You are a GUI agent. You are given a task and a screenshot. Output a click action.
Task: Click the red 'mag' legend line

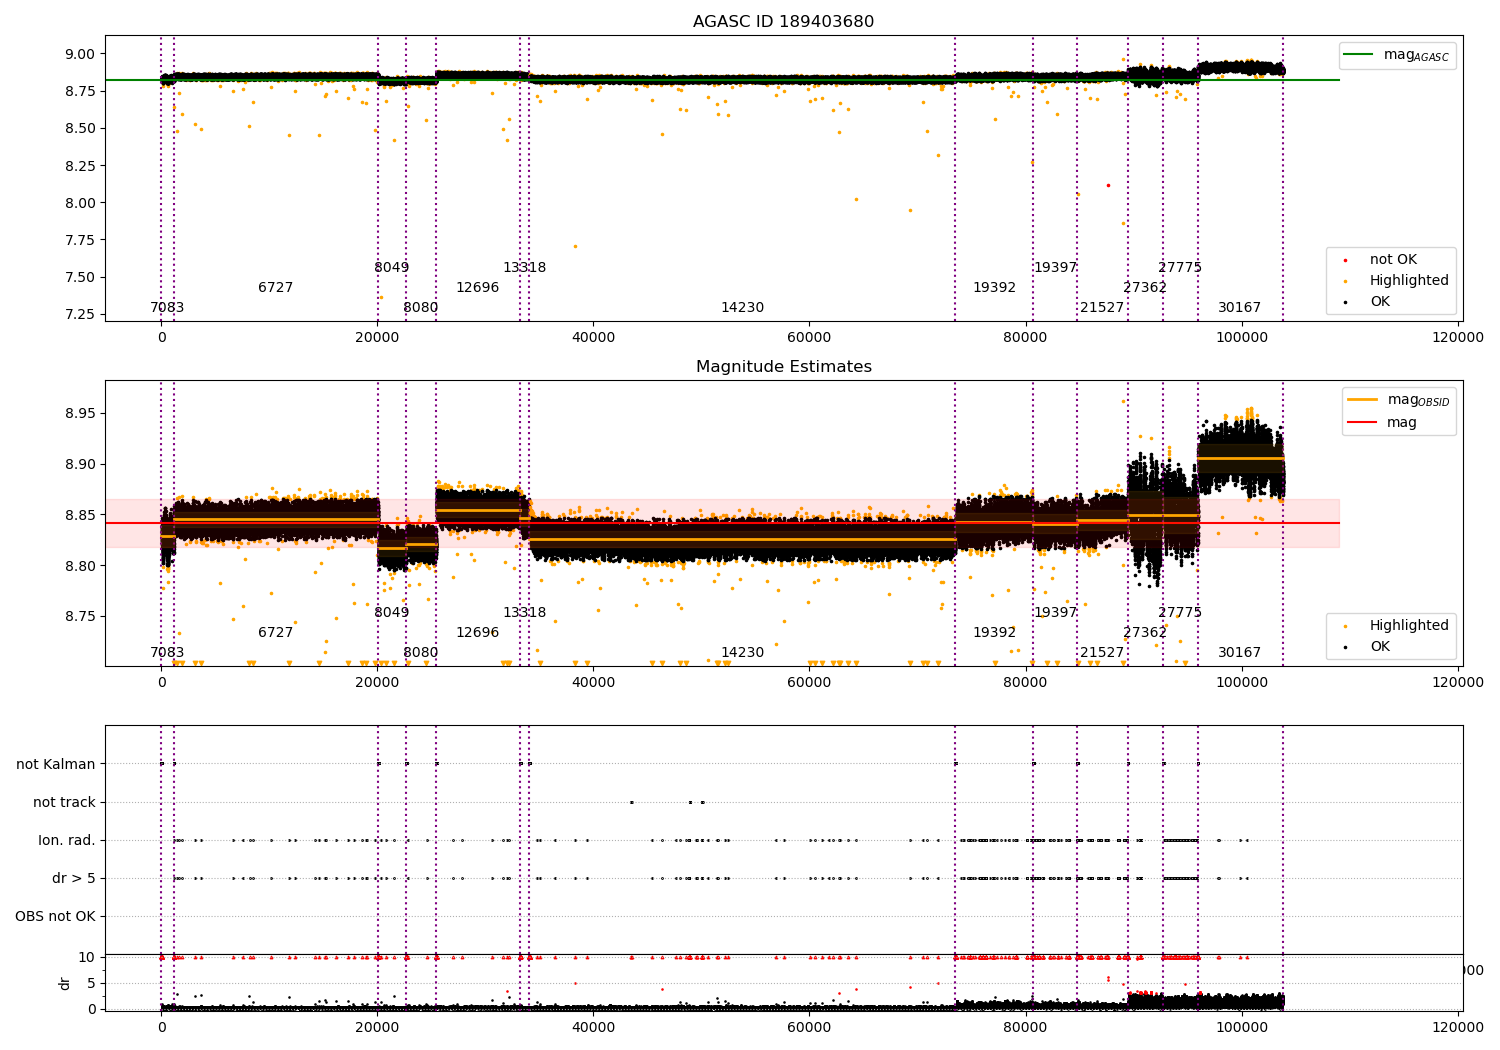click(1363, 423)
